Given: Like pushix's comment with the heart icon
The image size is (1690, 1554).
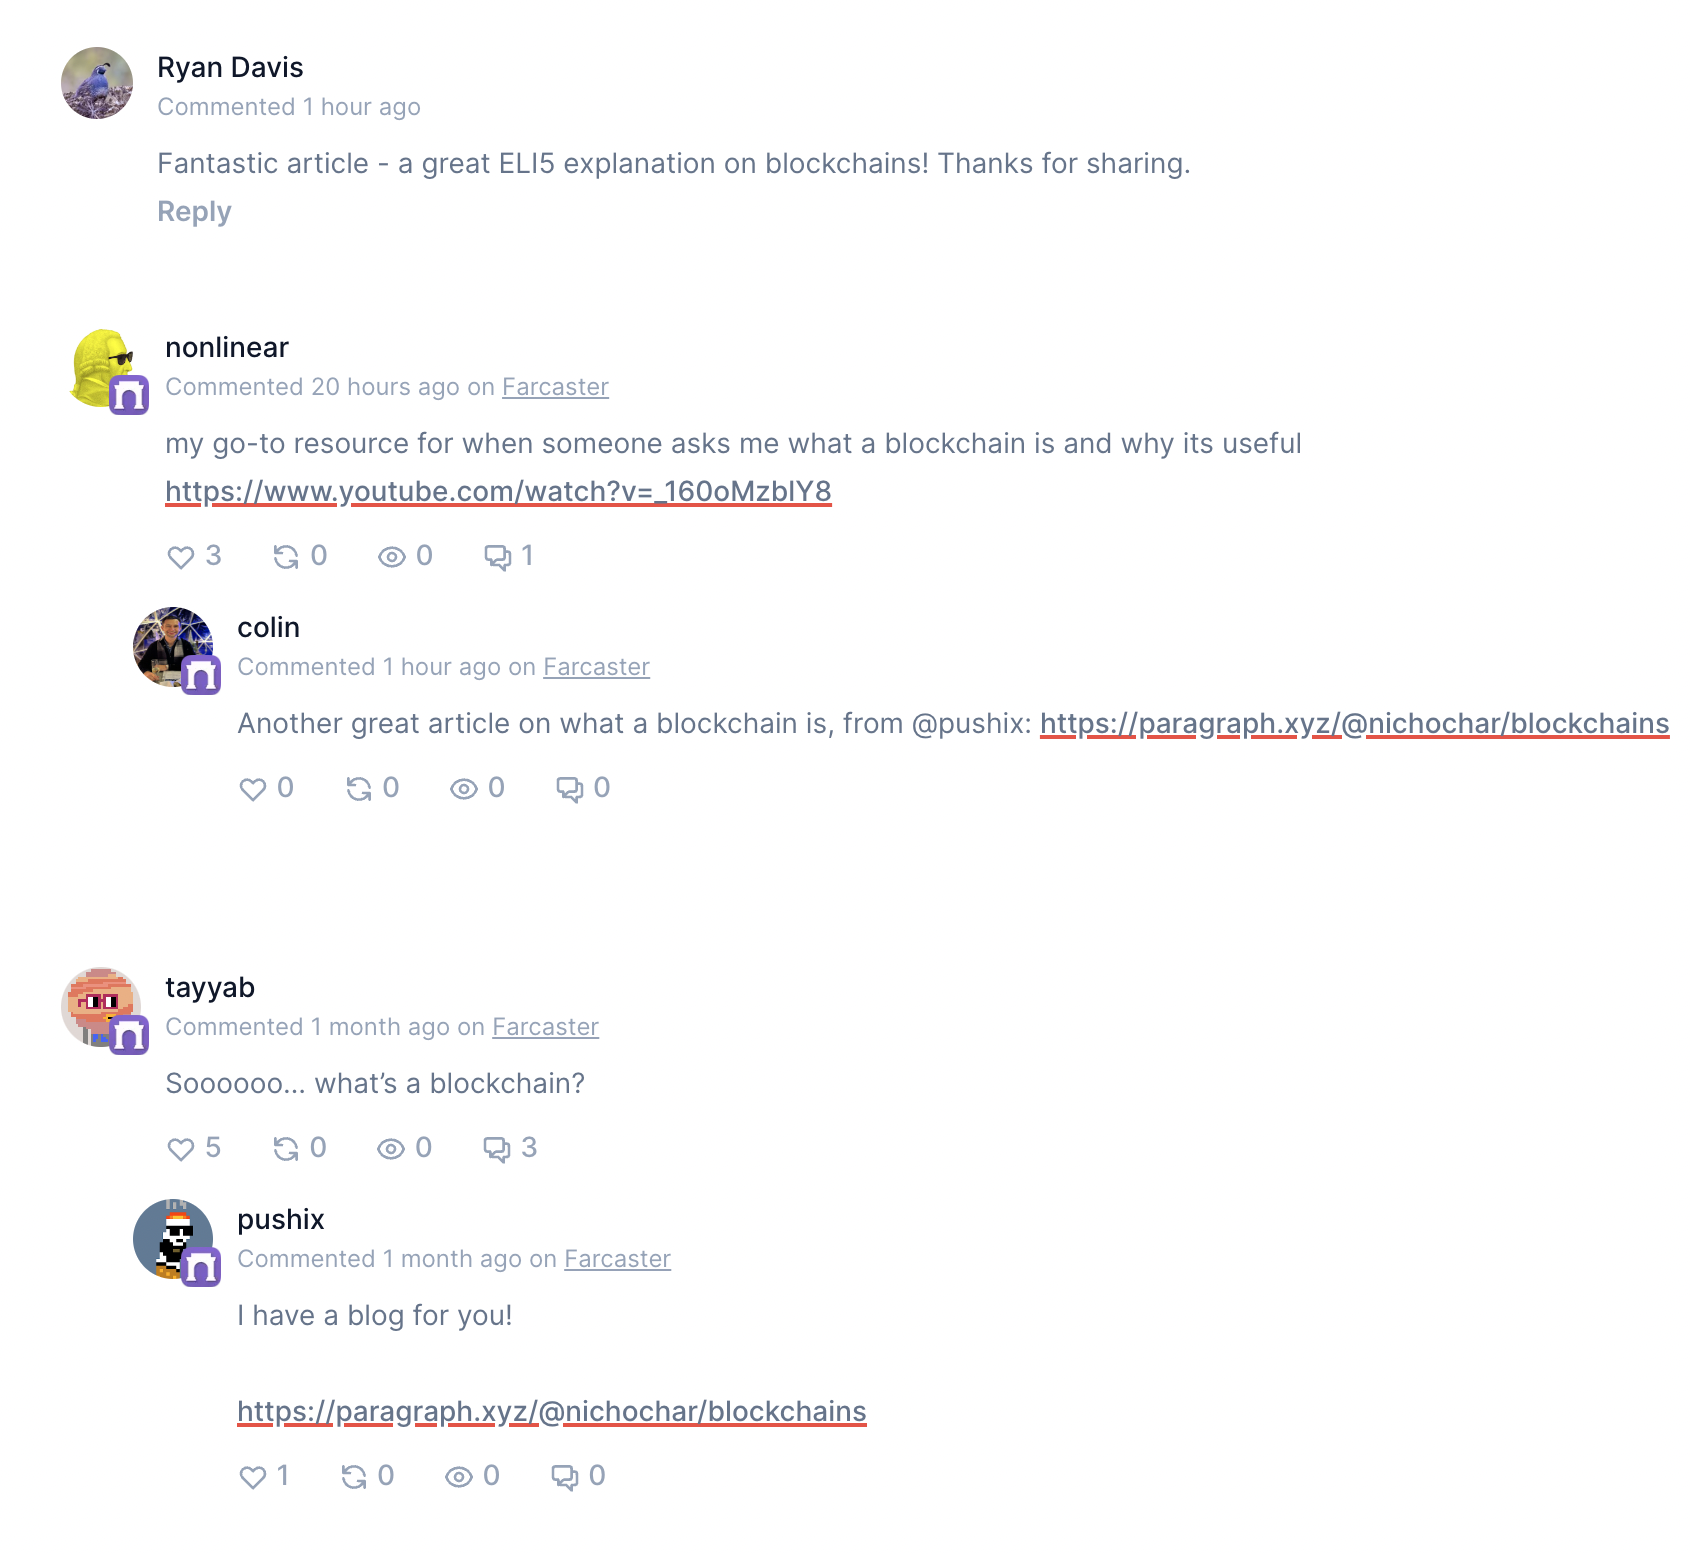Looking at the screenshot, I should (253, 1477).
